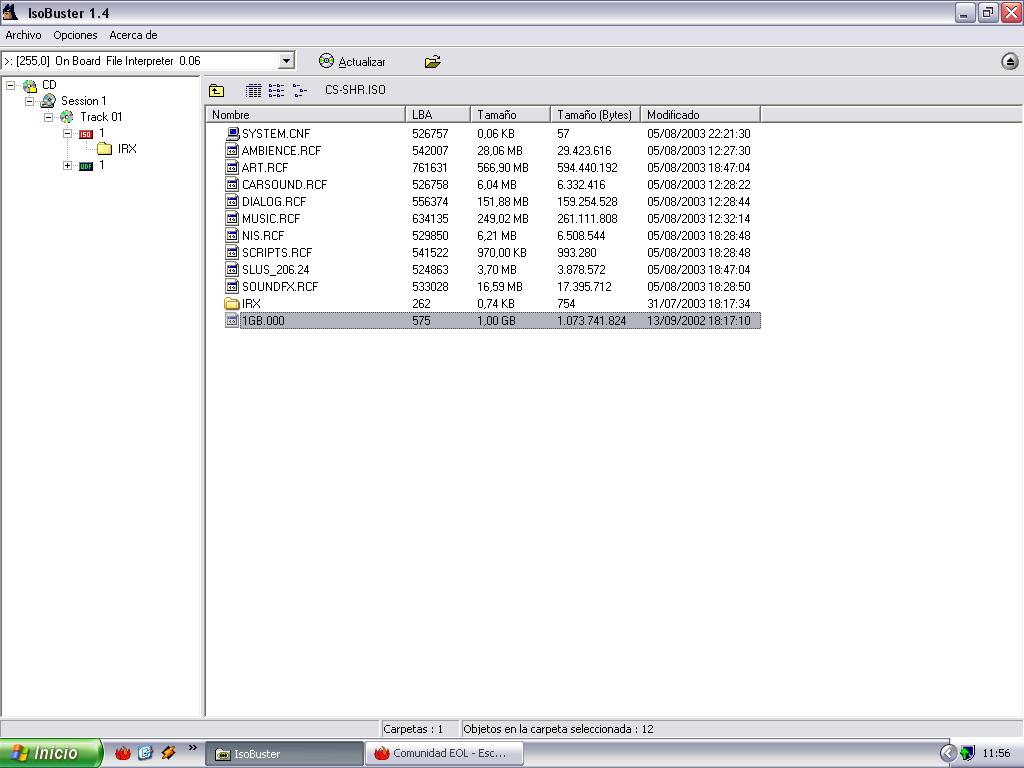Click the open image file folder icon
Screen dimensions: 1024x768
point(432,62)
